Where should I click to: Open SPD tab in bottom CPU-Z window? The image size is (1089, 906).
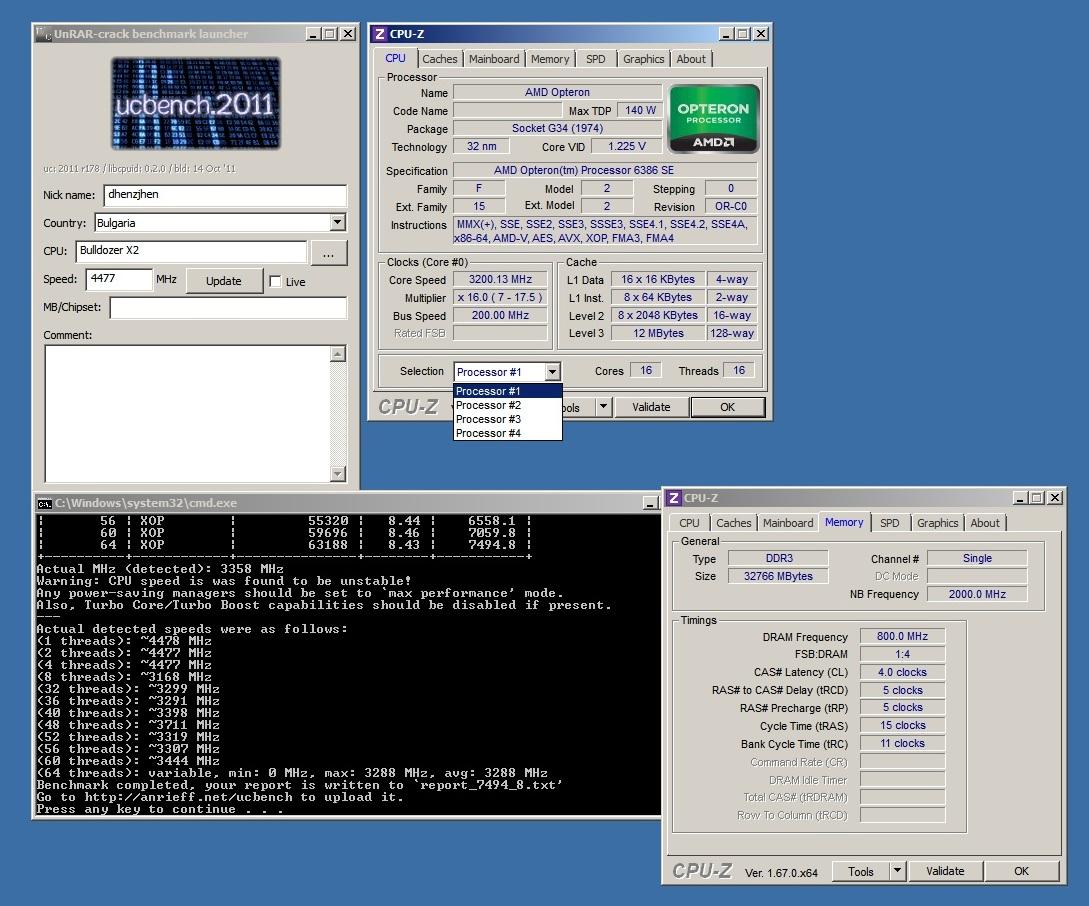coord(890,523)
